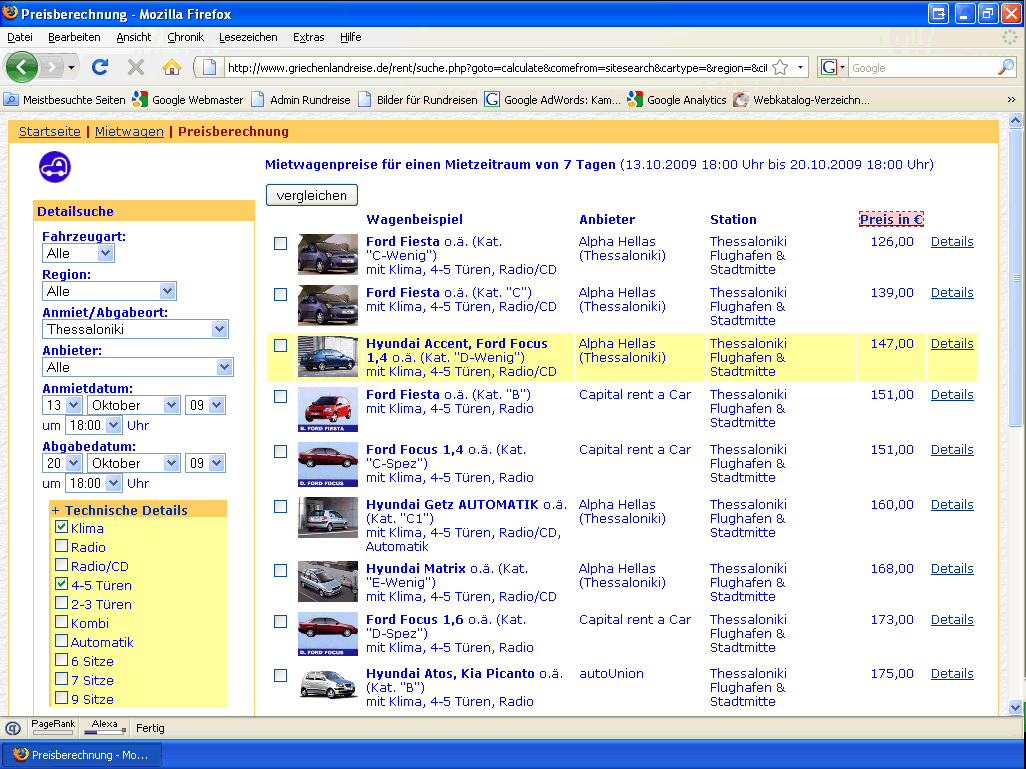Uncheck the Klima checkbox

pyautogui.click(x=62, y=527)
